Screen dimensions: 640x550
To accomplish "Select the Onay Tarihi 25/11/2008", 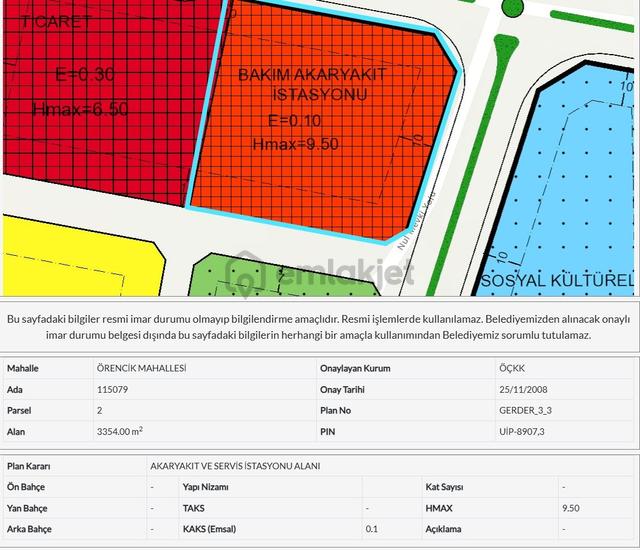I will pyautogui.click(x=523, y=390).
